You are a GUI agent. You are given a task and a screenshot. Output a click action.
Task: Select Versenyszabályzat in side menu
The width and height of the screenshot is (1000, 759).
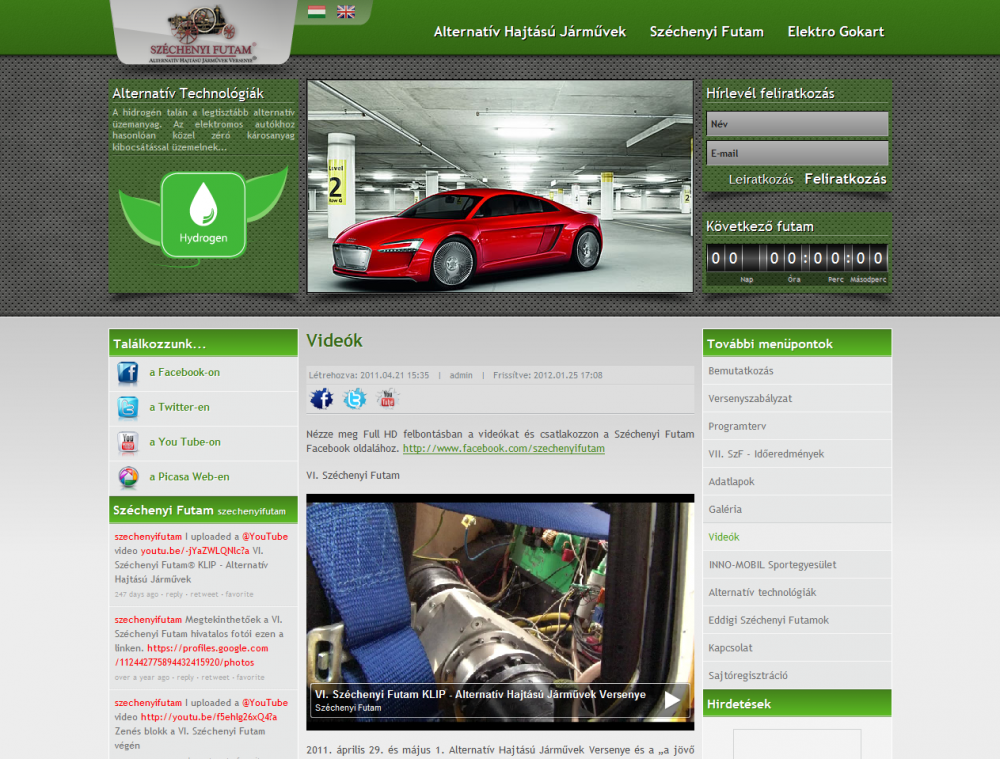[797, 398]
